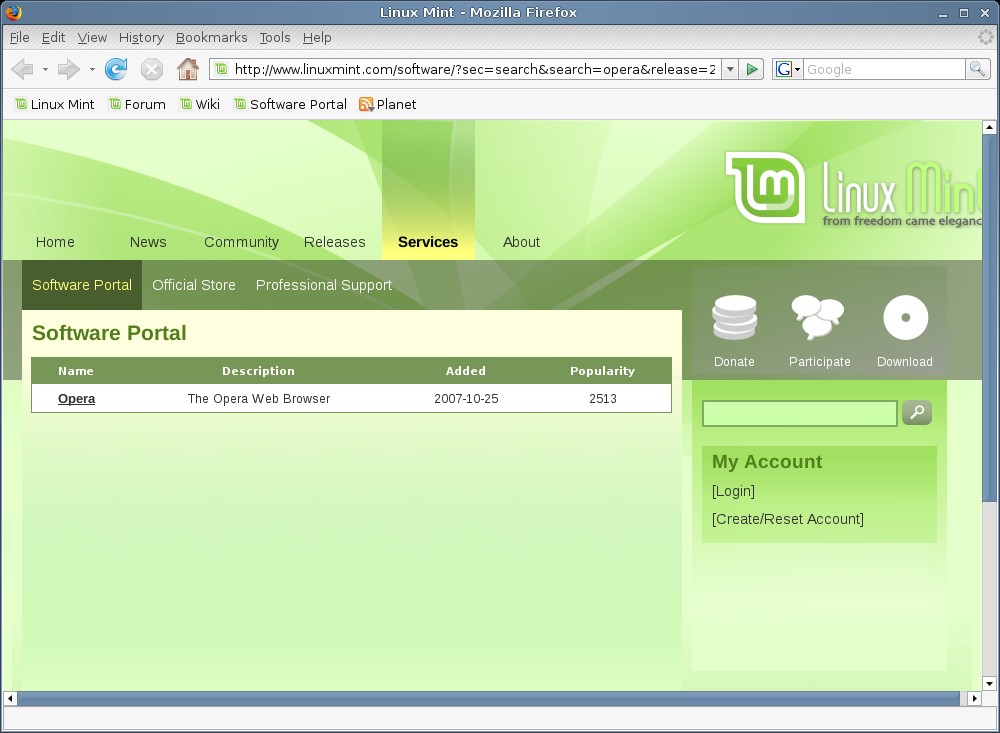Go to the Home site tab

click(x=55, y=242)
